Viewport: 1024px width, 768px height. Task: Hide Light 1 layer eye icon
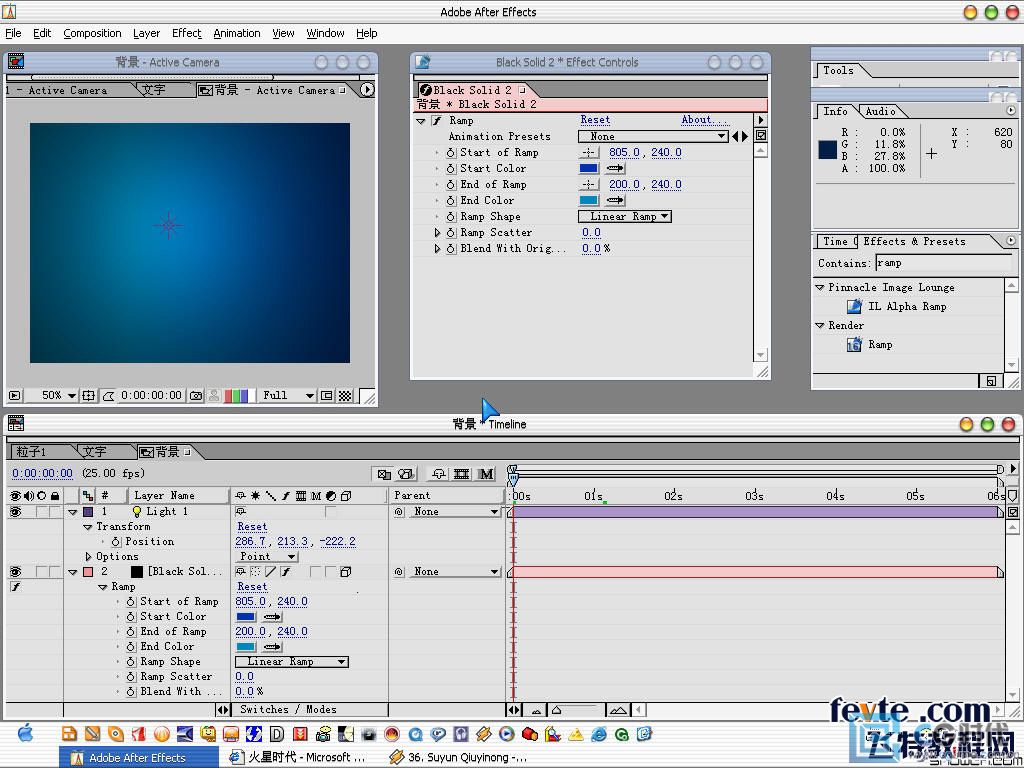pyautogui.click(x=15, y=512)
